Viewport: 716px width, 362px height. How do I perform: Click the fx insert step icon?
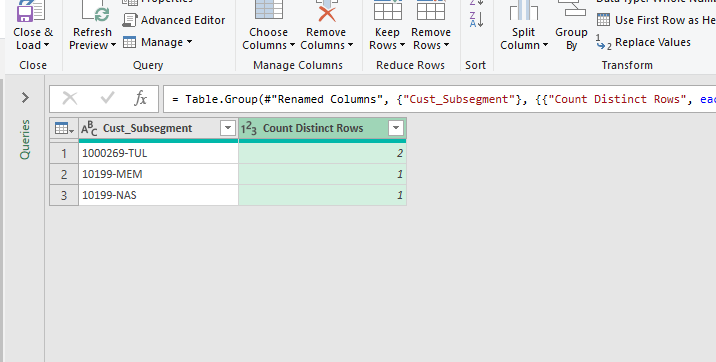(x=141, y=98)
